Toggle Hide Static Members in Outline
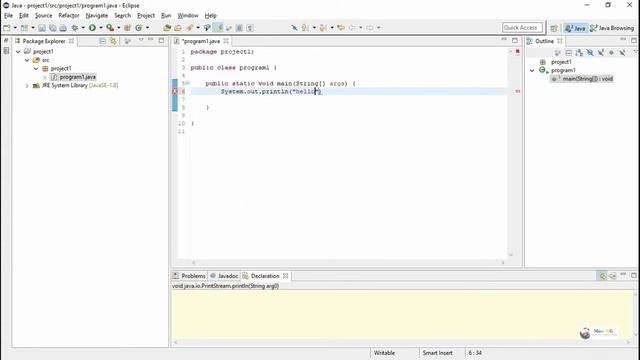 pos(600,53)
